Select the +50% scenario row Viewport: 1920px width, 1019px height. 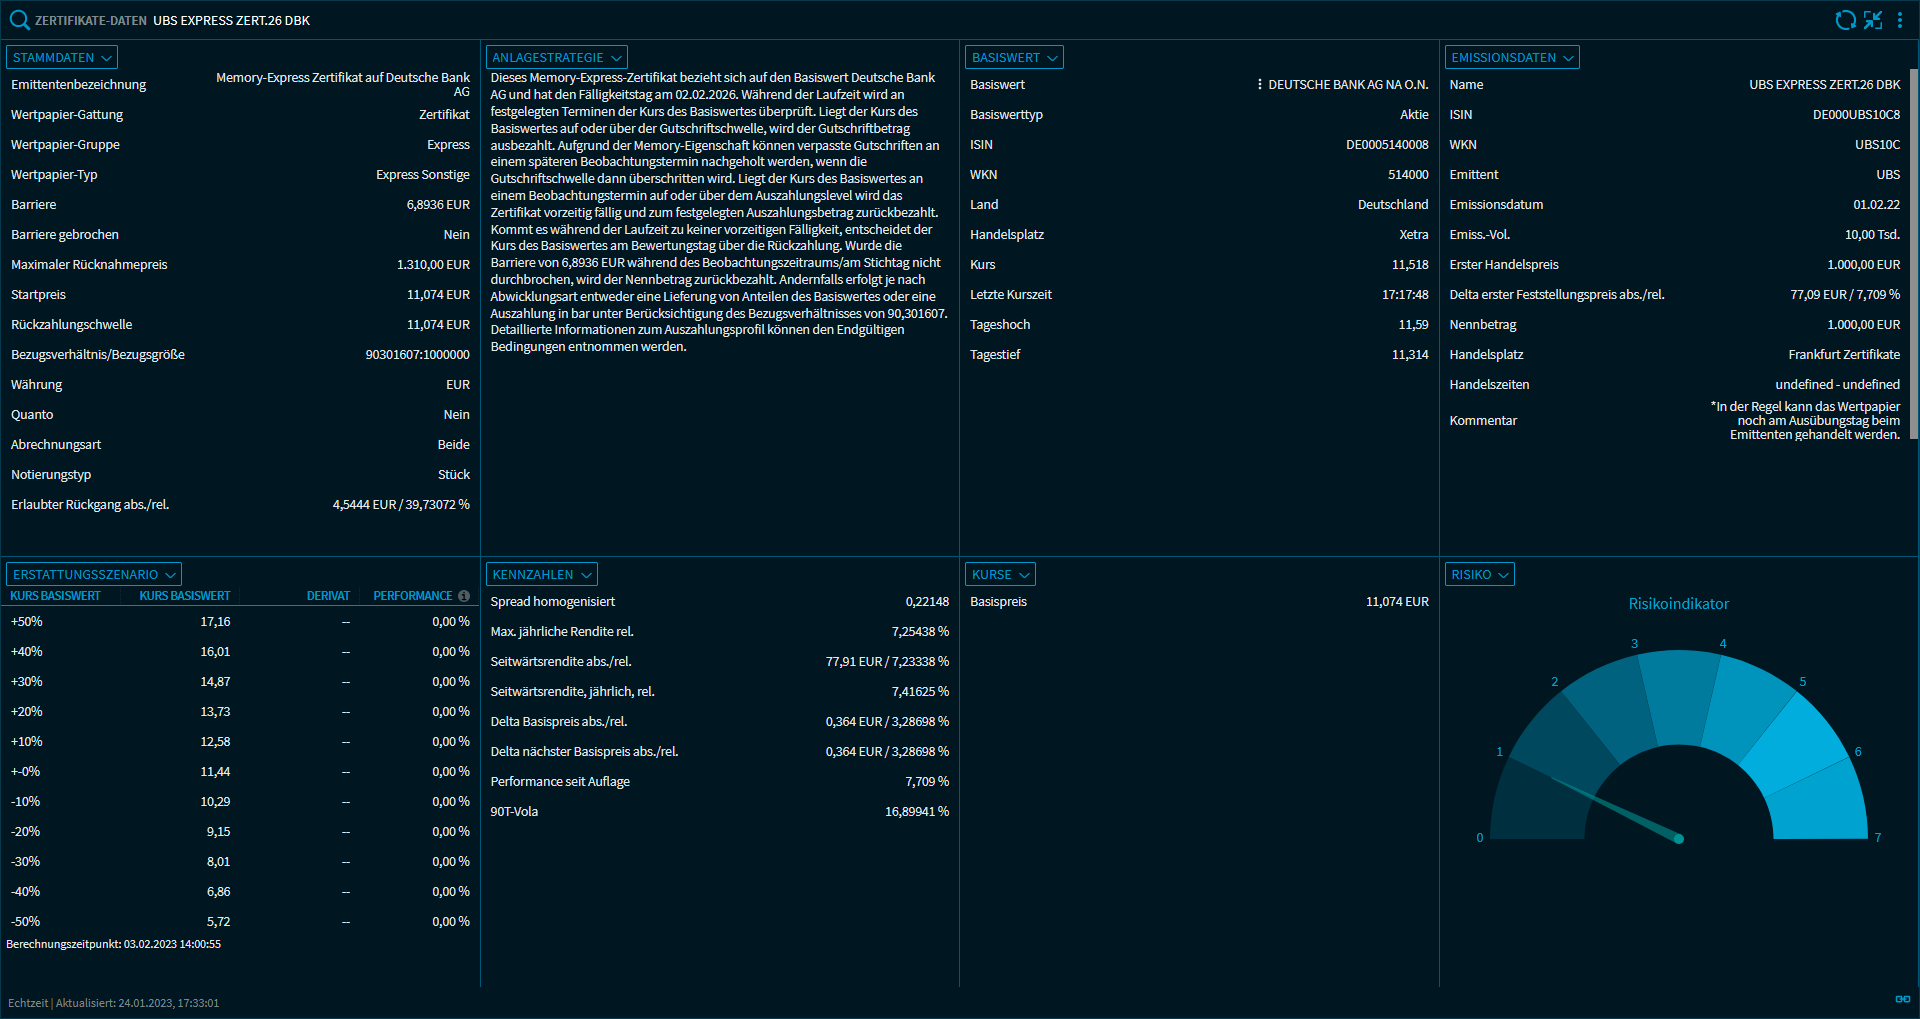240,622
